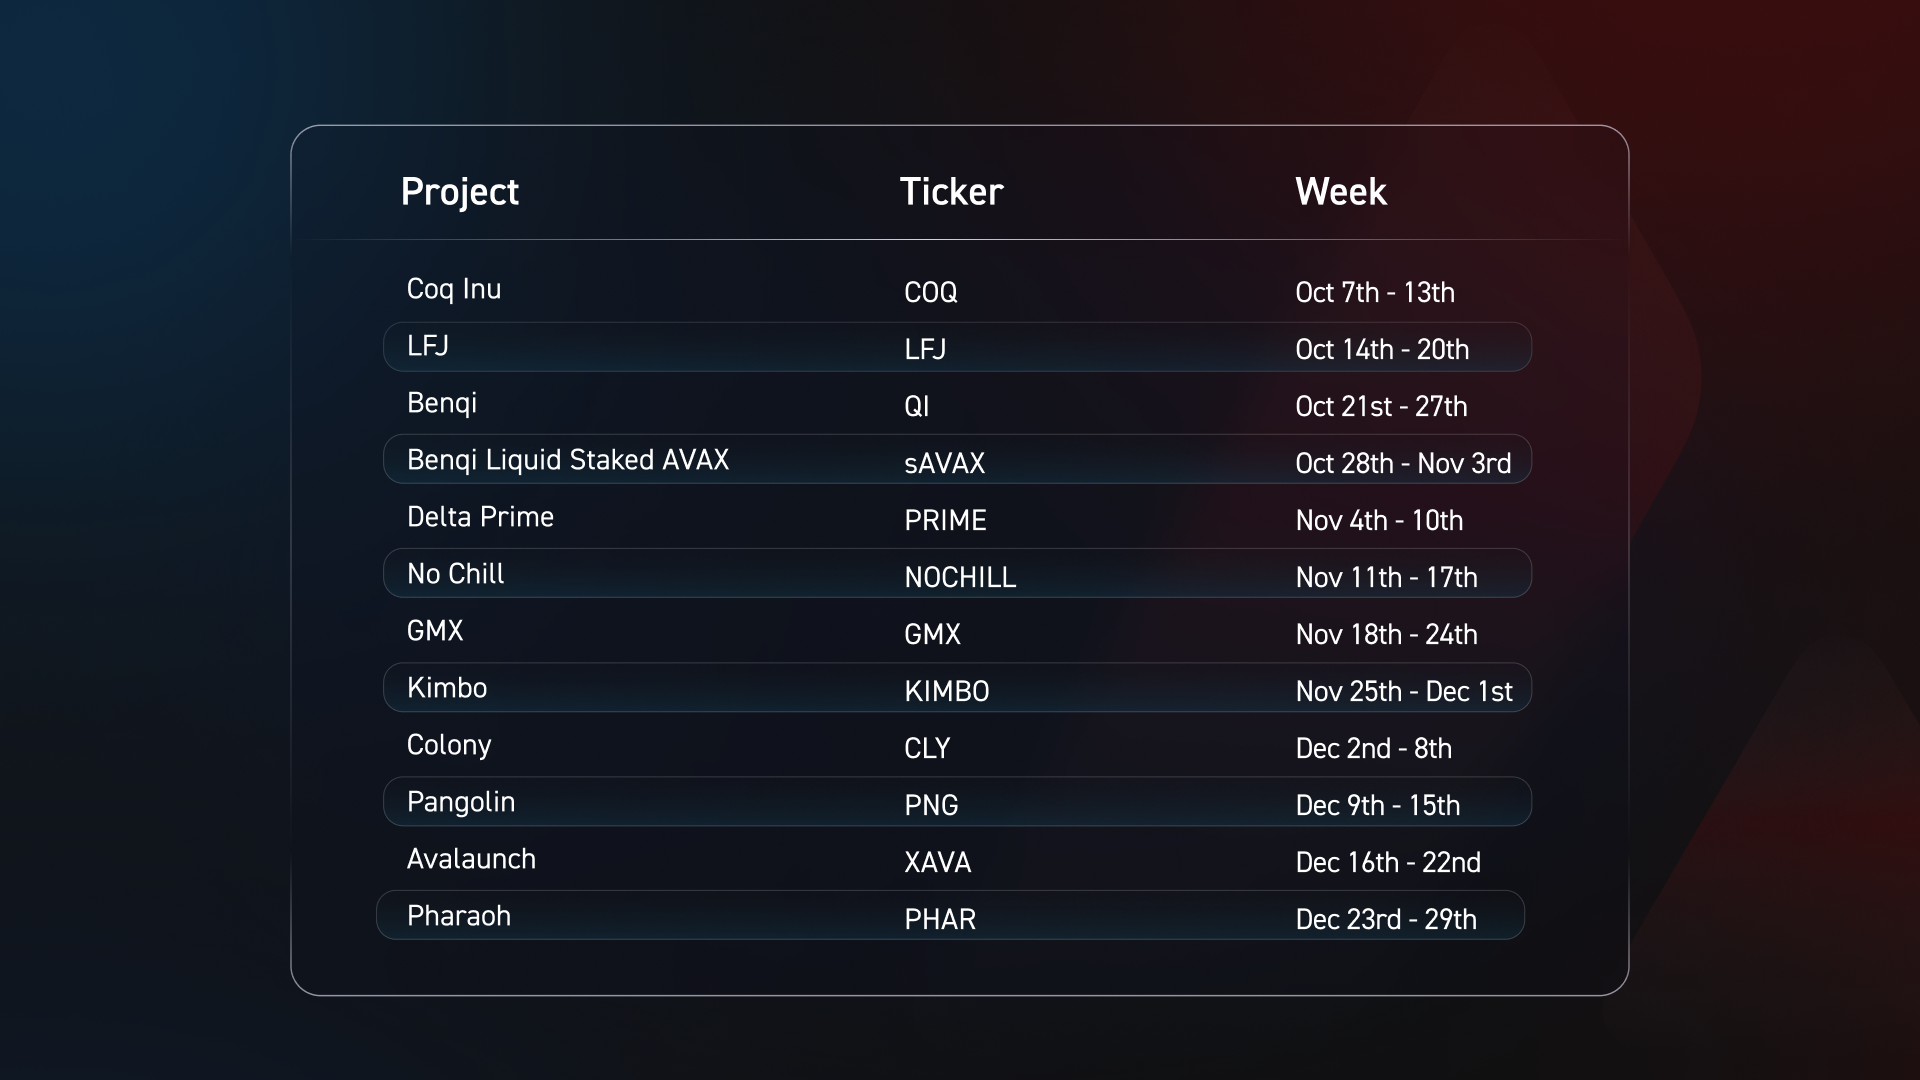
Task: Click the XAVA ticker
Action: pos(937,862)
